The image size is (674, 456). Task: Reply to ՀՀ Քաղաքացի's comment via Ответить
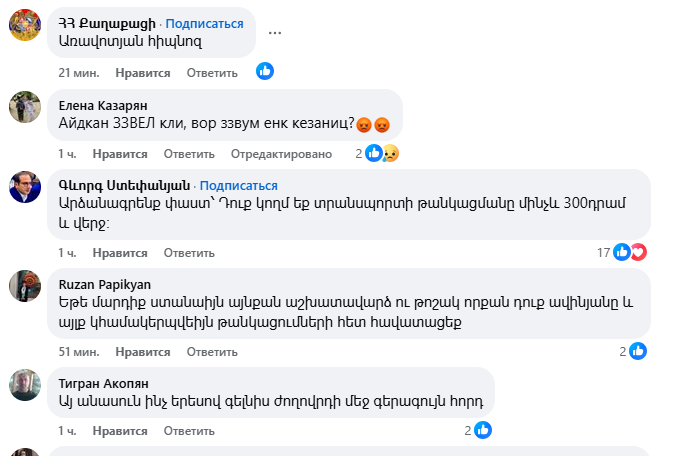point(212,73)
